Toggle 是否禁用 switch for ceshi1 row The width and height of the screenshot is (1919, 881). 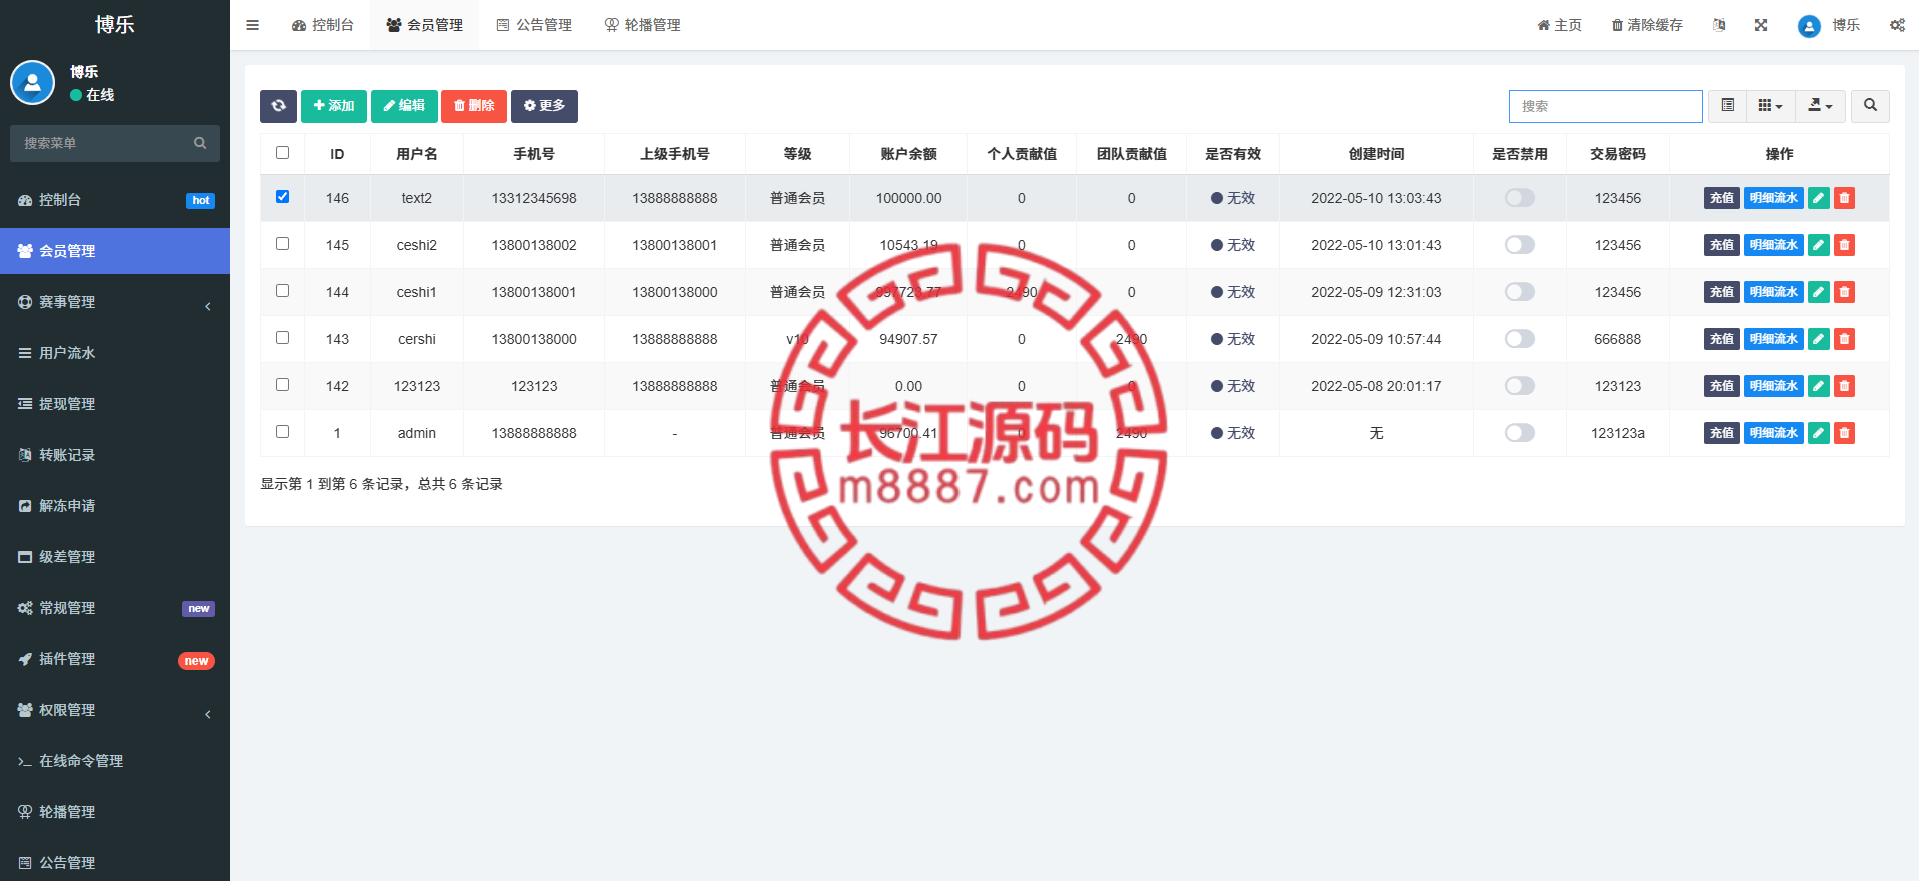(1520, 292)
